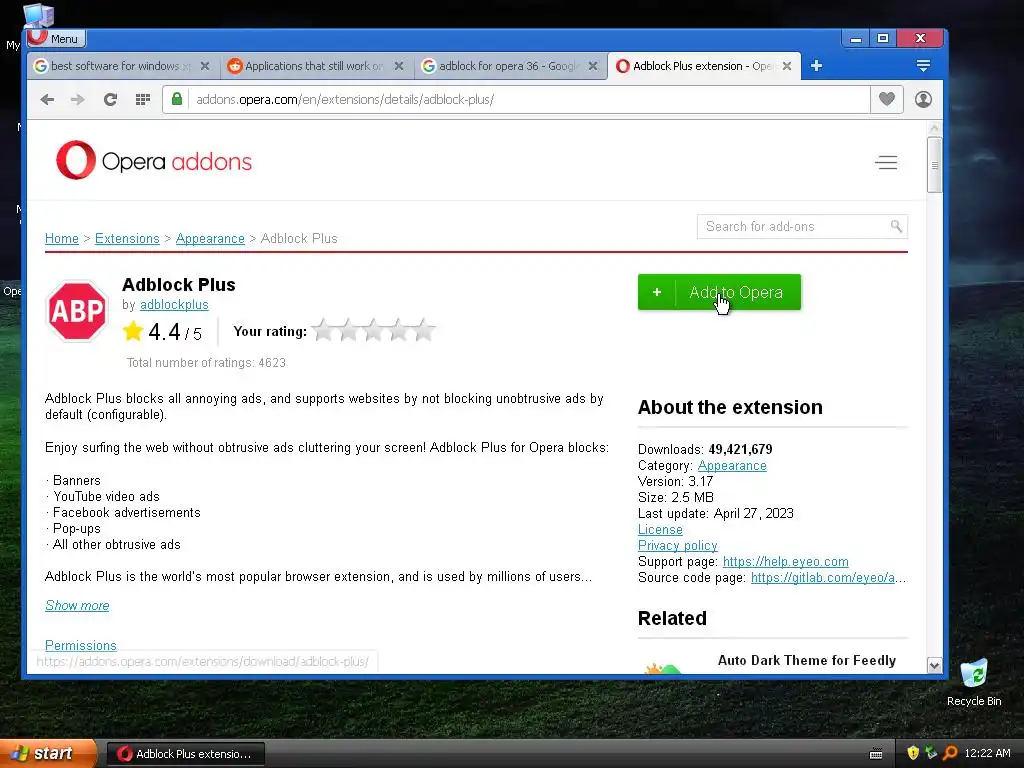
Task: Click the green padlock security icon
Action: [176, 99]
